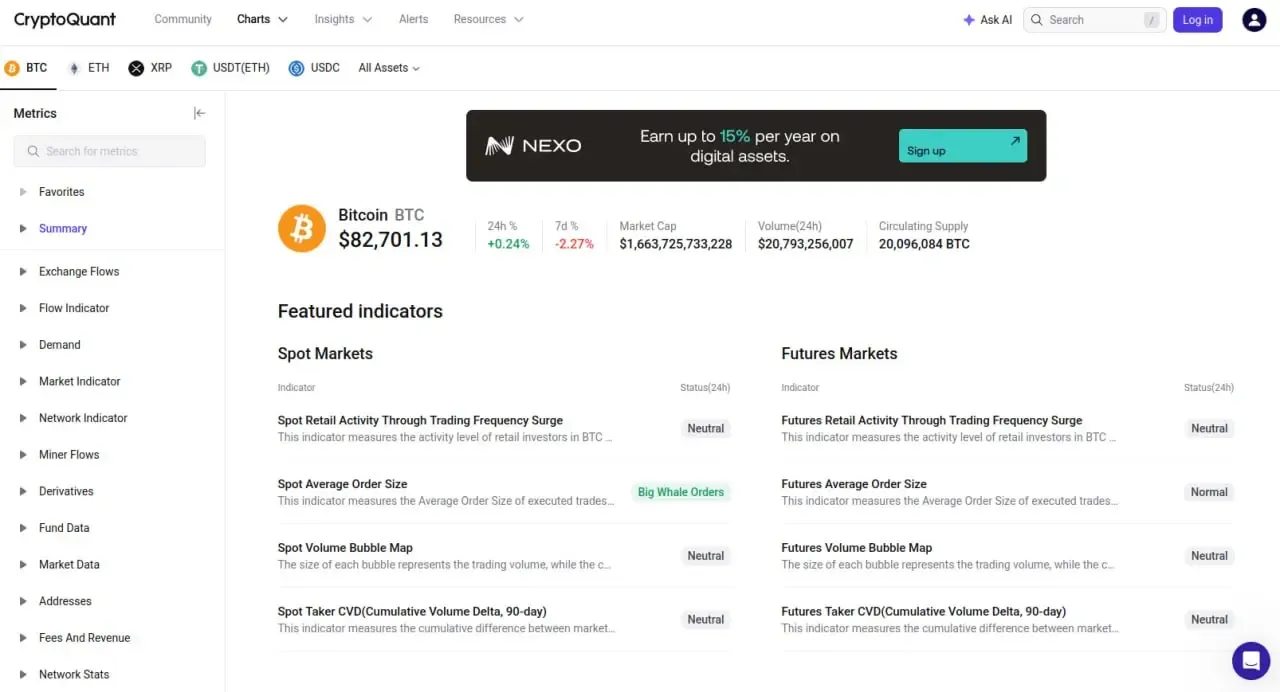Expand the Network Stats arrow
Image resolution: width=1280 pixels, height=692 pixels.
click(23, 674)
